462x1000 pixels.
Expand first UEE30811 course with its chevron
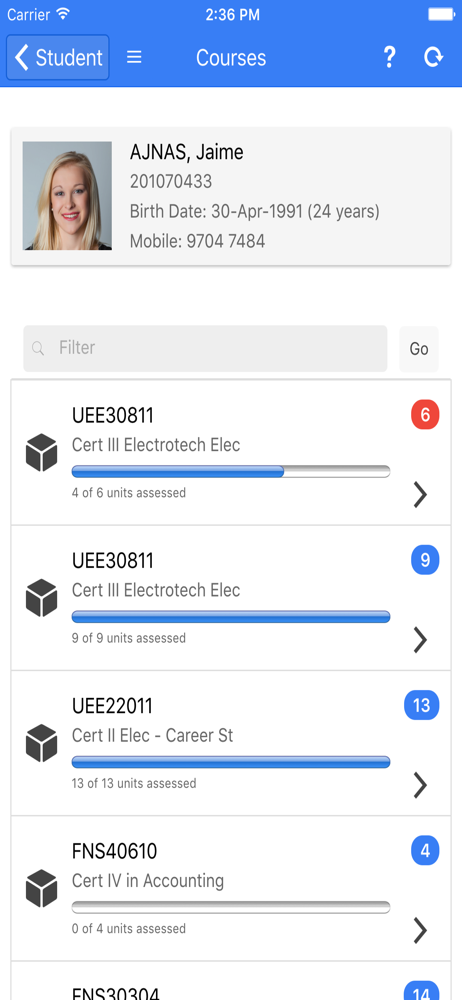click(420, 494)
